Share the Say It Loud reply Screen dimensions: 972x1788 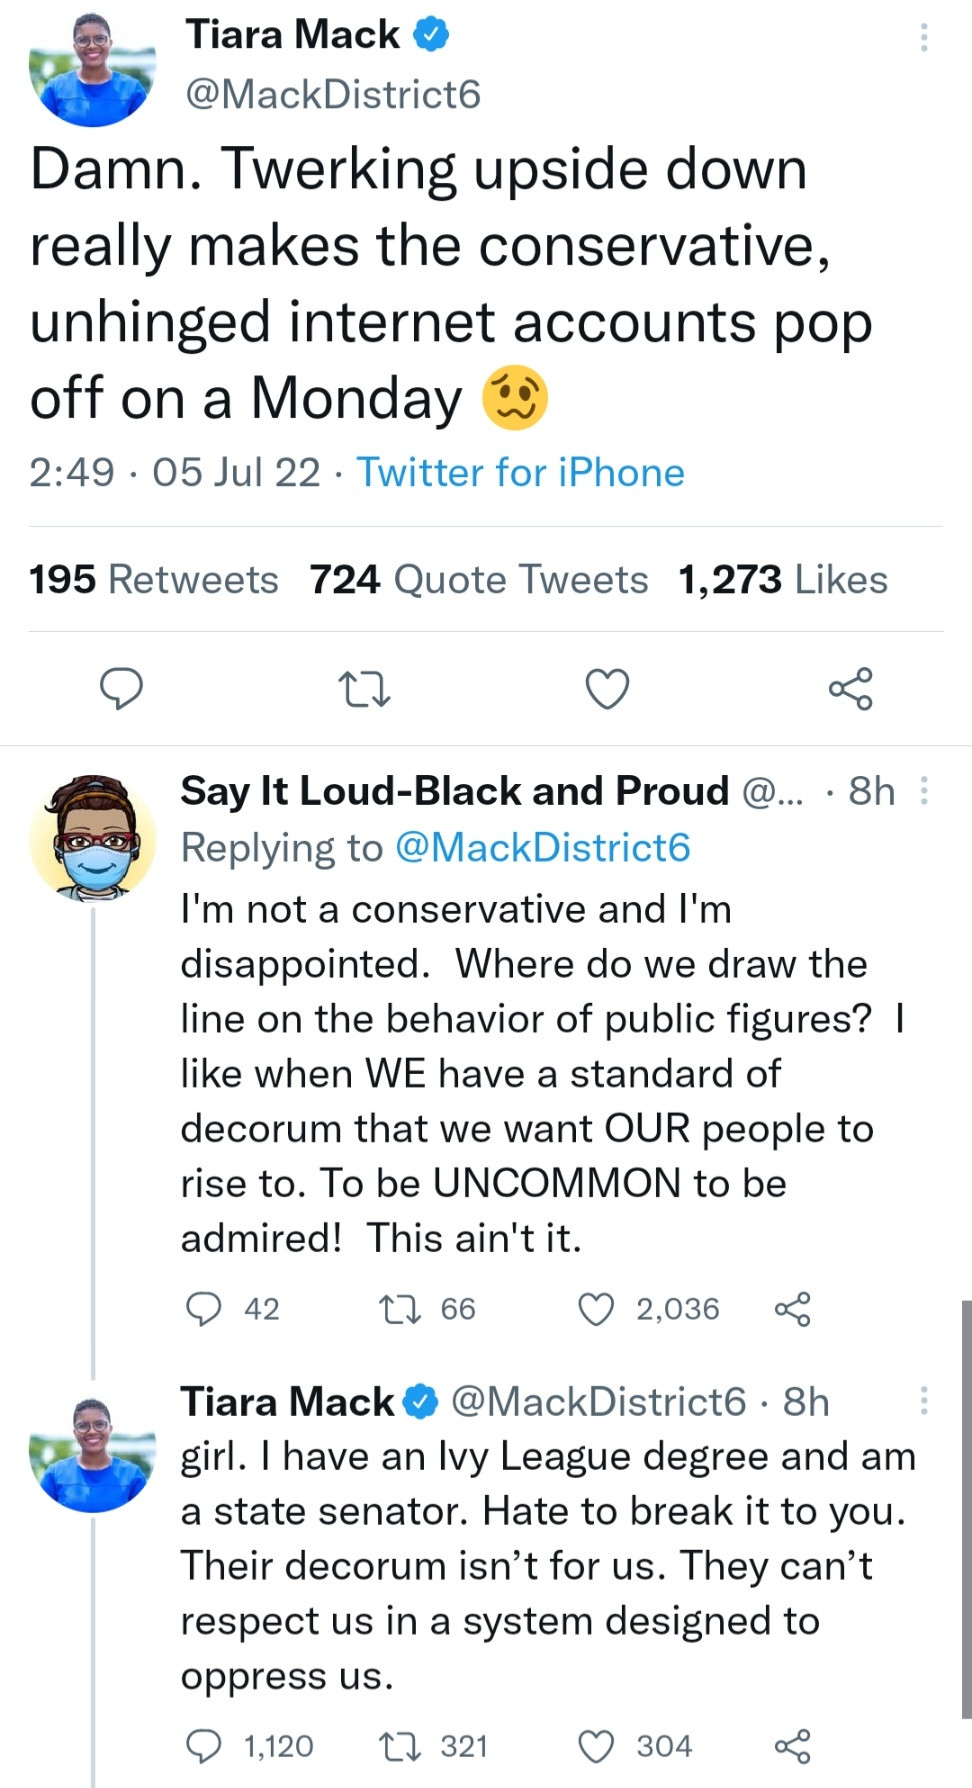coord(792,1309)
